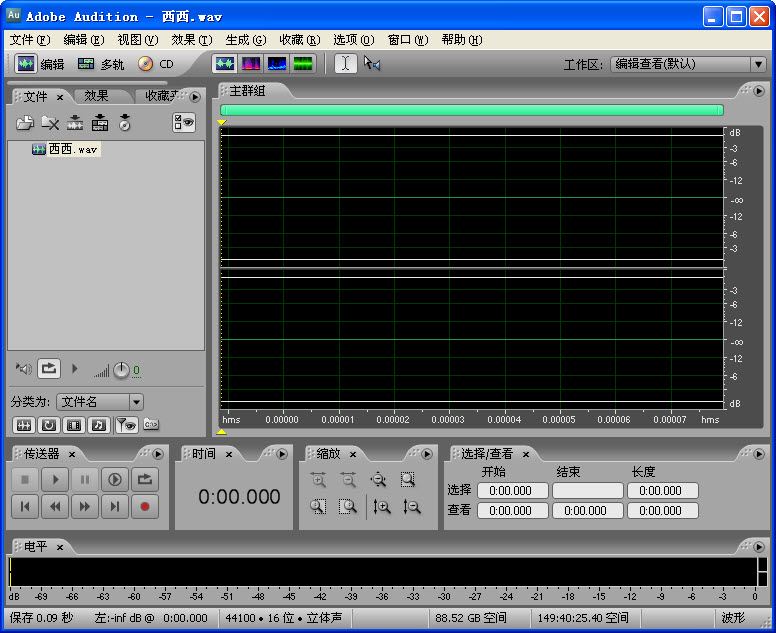Toggle advanced file options eye button

click(x=184, y=122)
